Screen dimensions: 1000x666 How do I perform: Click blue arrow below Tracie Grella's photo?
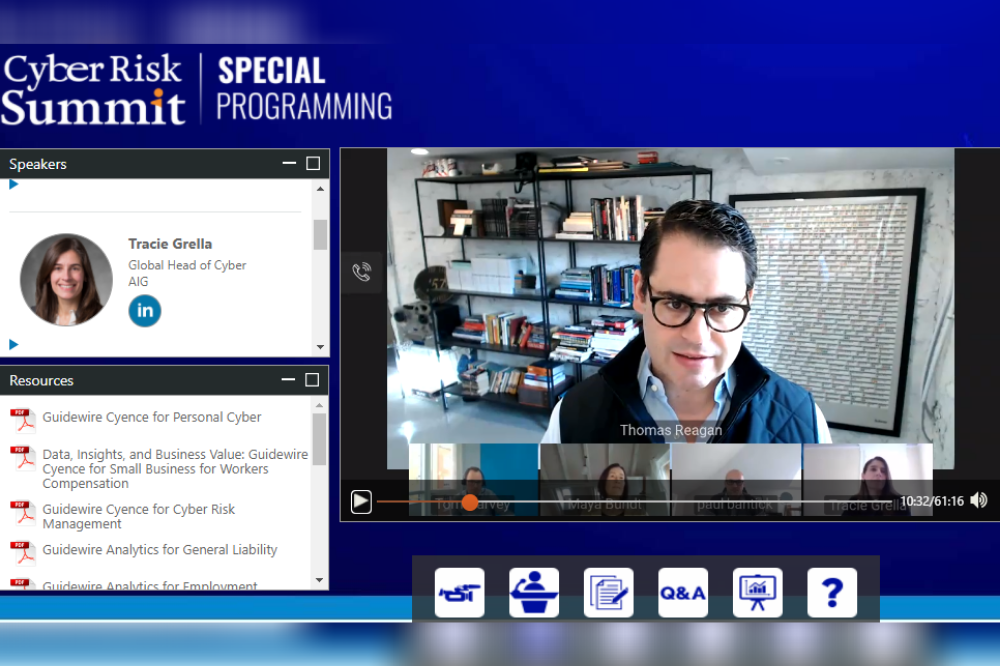[x=13, y=344]
